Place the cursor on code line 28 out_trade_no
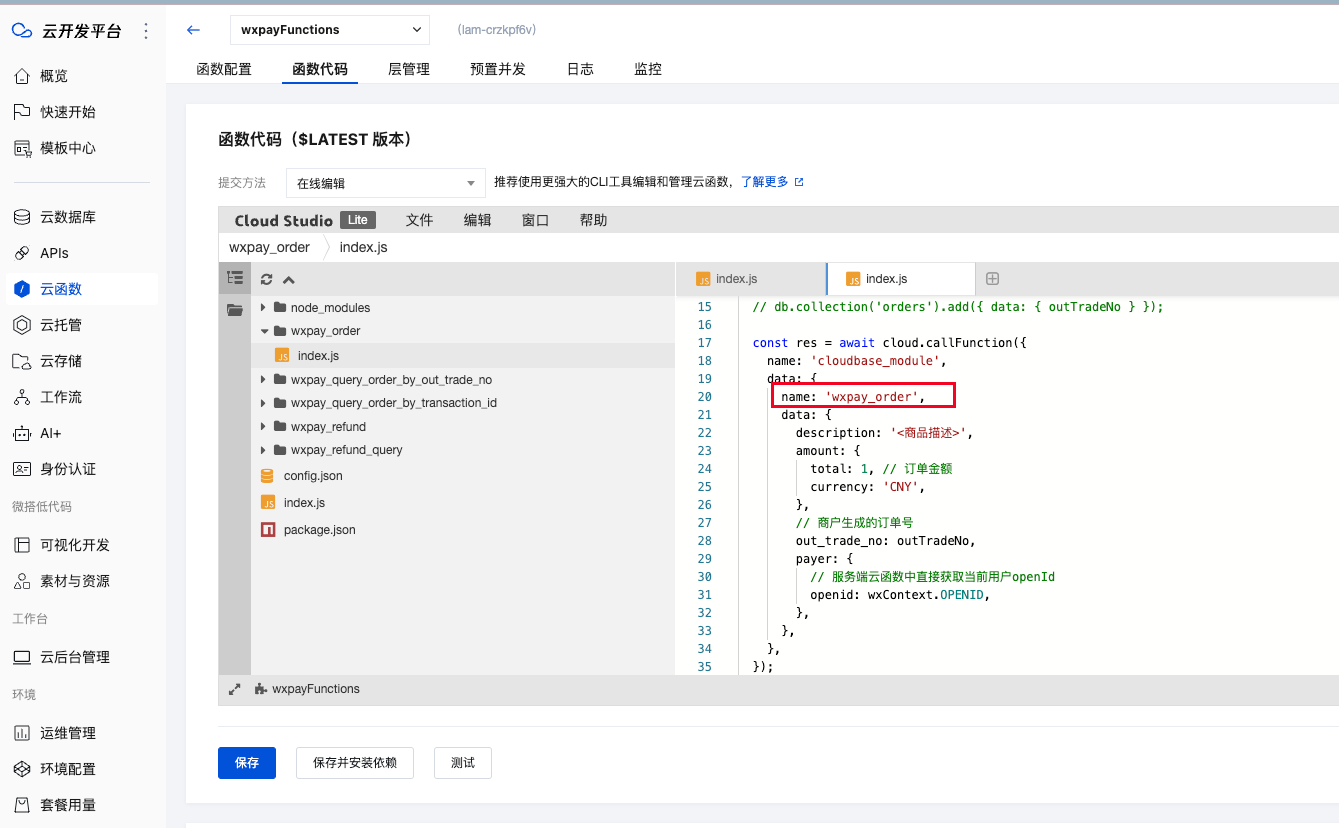The height and width of the screenshot is (828, 1339). click(x=885, y=541)
